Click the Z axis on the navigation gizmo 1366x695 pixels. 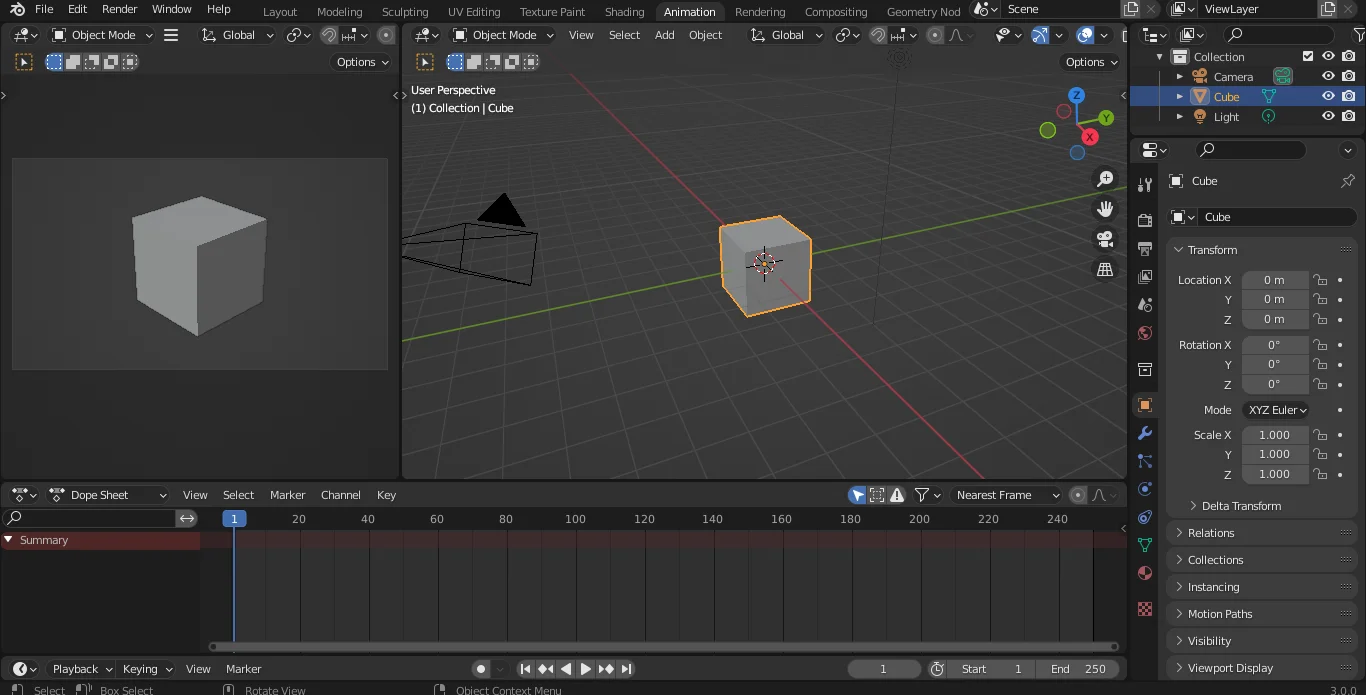(1077, 93)
